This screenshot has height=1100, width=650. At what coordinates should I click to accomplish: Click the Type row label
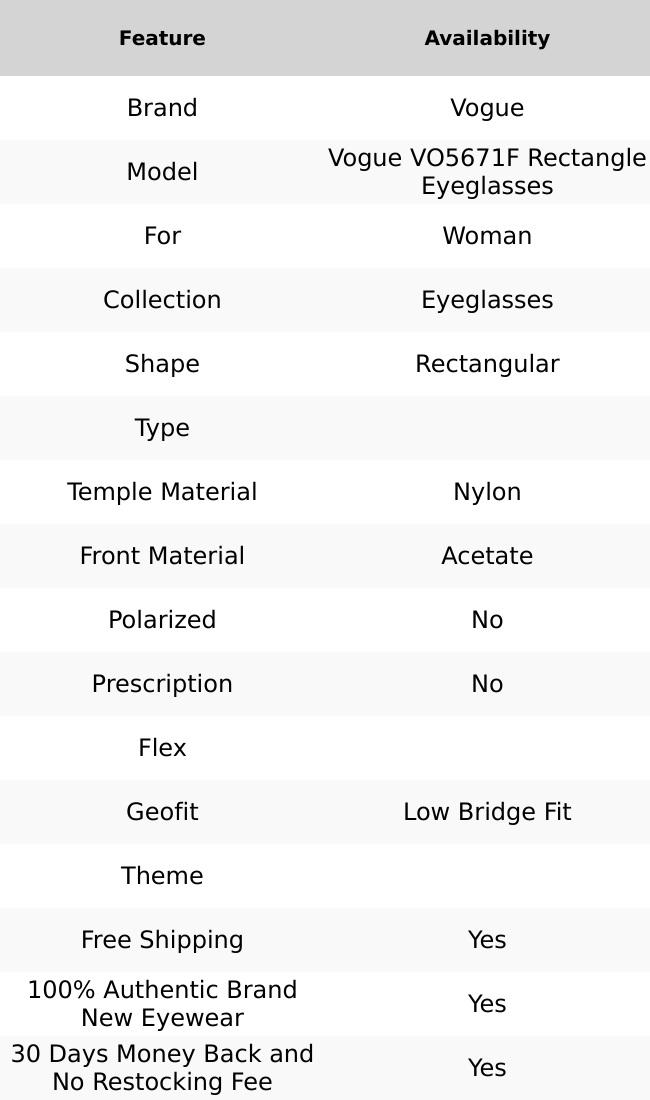pos(162,428)
